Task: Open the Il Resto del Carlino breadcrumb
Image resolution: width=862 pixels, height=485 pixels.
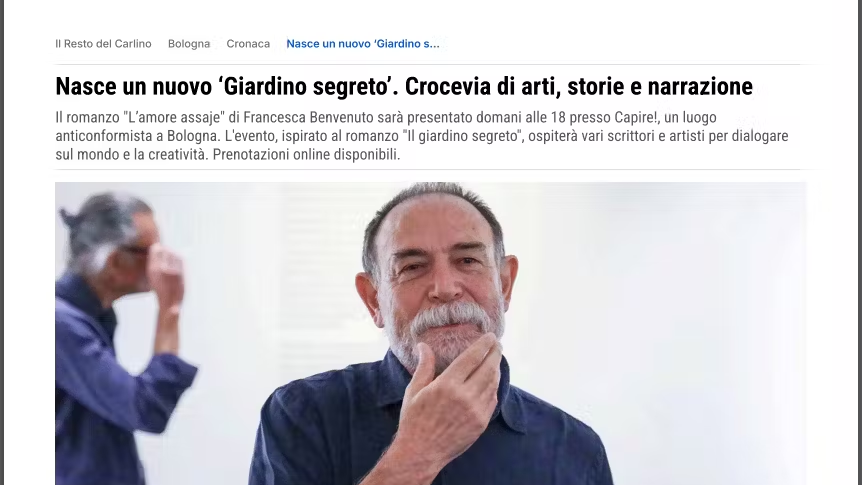Action: tap(103, 43)
